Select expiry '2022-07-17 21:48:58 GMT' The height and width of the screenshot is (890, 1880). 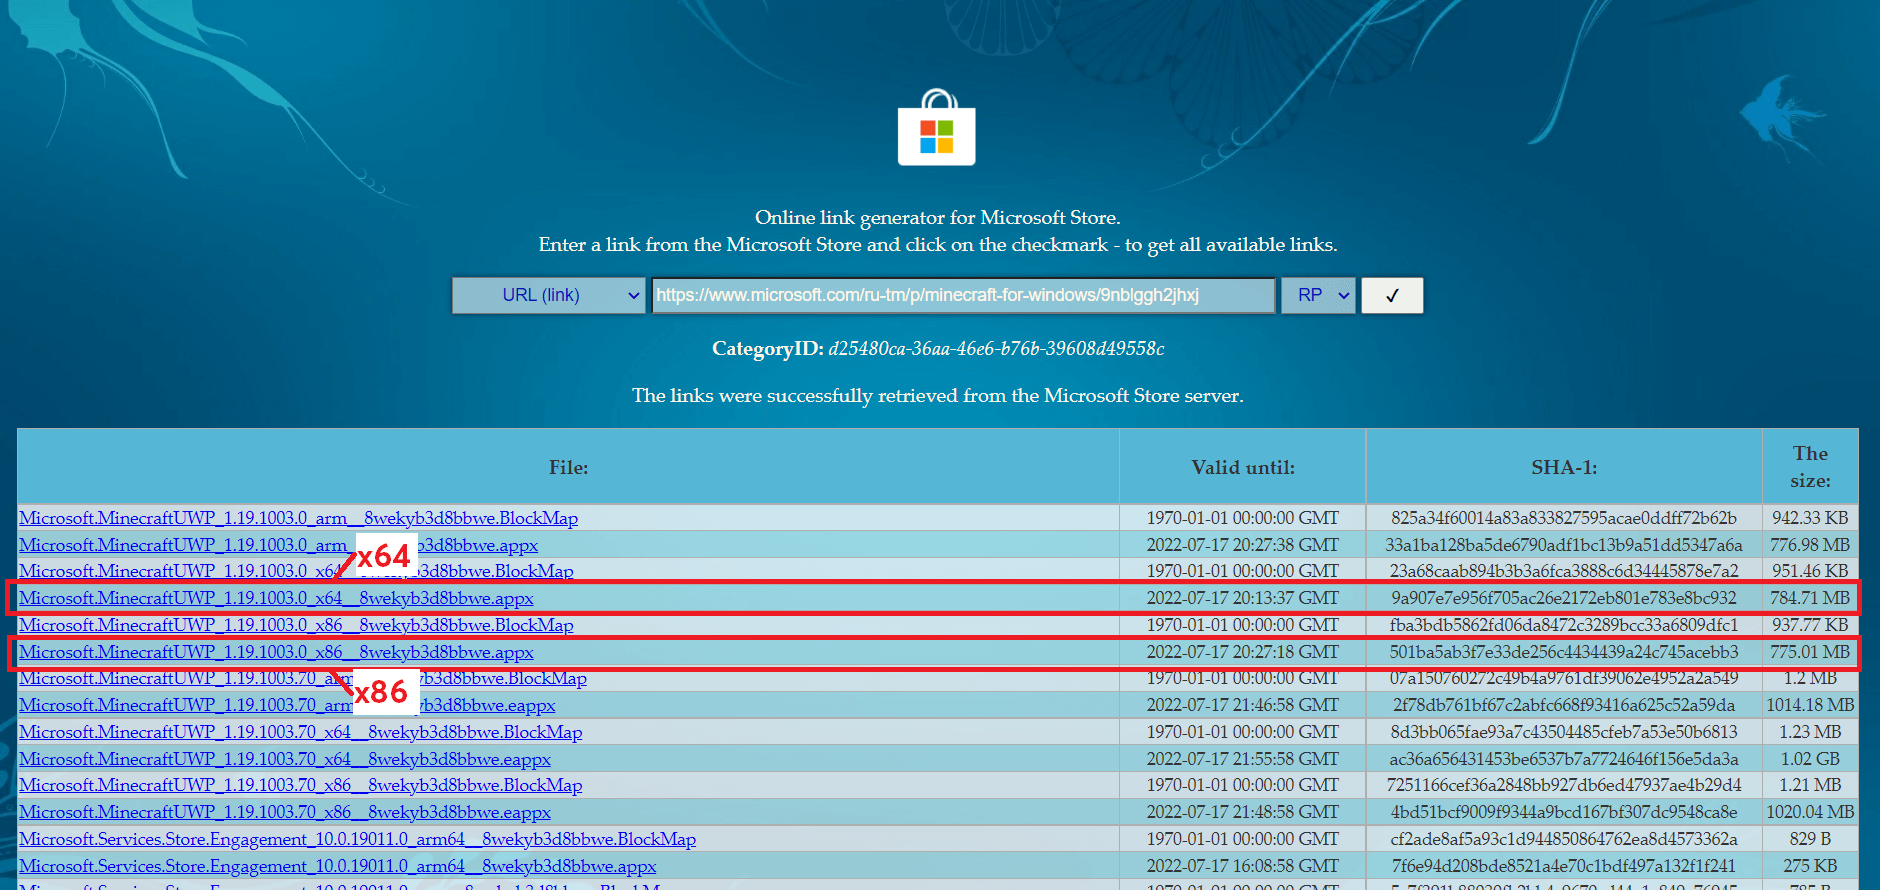click(x=1243, y=812)
